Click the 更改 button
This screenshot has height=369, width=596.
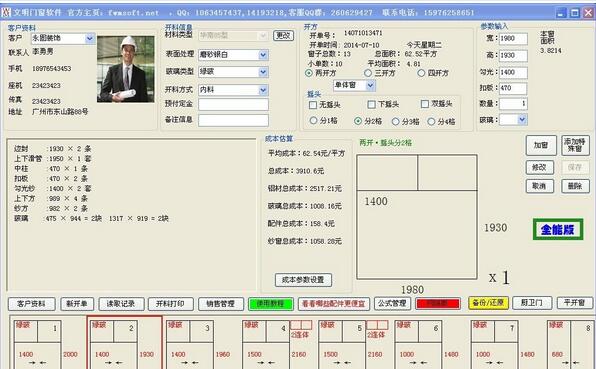click(283, 36)
